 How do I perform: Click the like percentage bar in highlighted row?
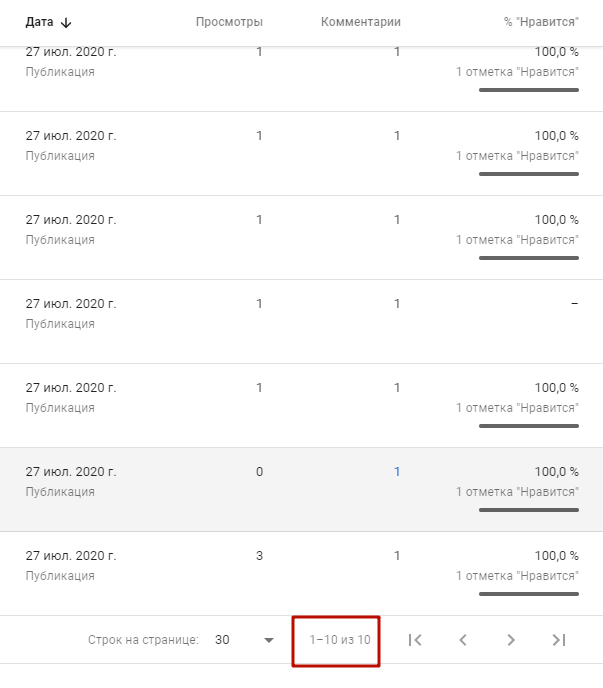click(528, 510)
